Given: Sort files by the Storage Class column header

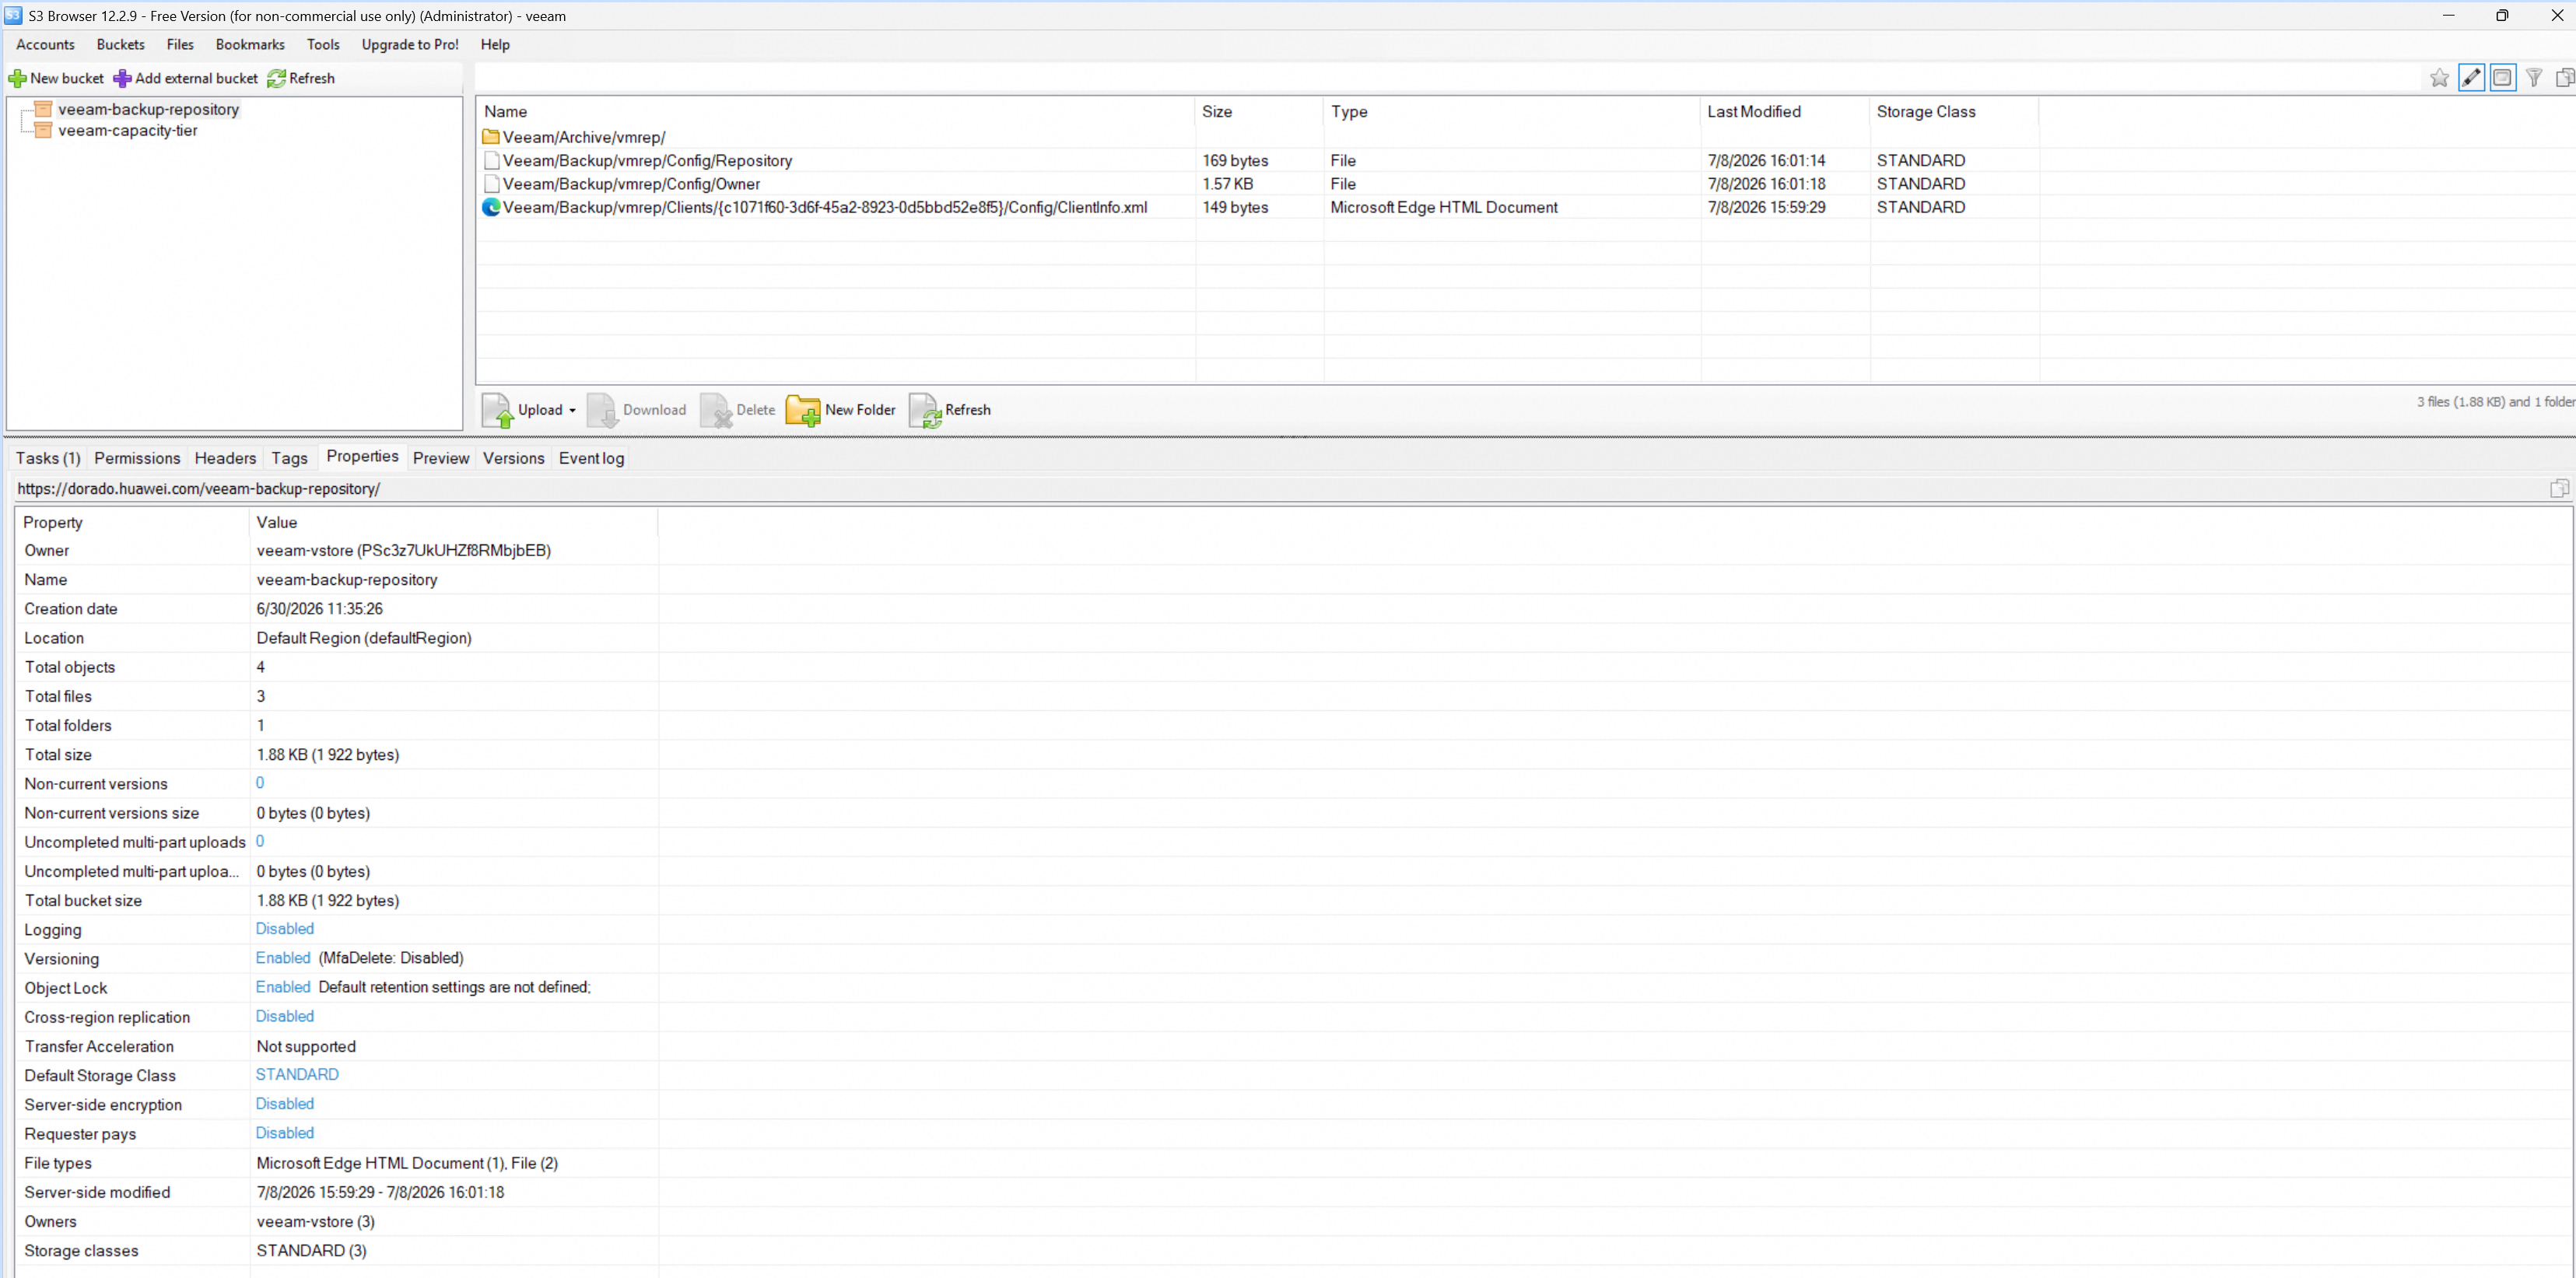Looking at the screenshot, I should click(x=1953, y=112).
